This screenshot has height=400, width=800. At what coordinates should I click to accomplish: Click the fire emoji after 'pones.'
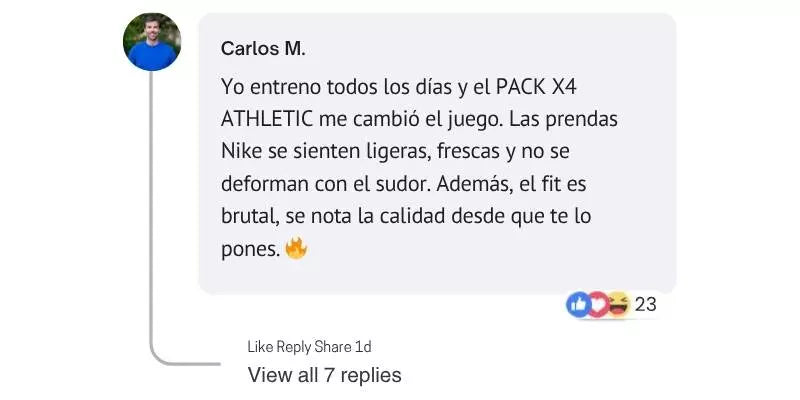(x=296, y=249)
